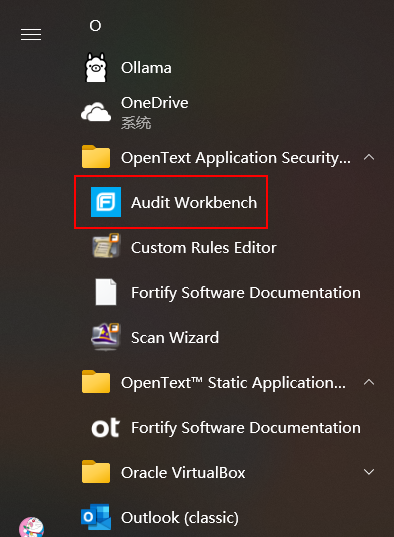This screenshot has width=394, height=537.
Task: Open the user account avatar
Action: pyautogui.click(x=31, y=527)
